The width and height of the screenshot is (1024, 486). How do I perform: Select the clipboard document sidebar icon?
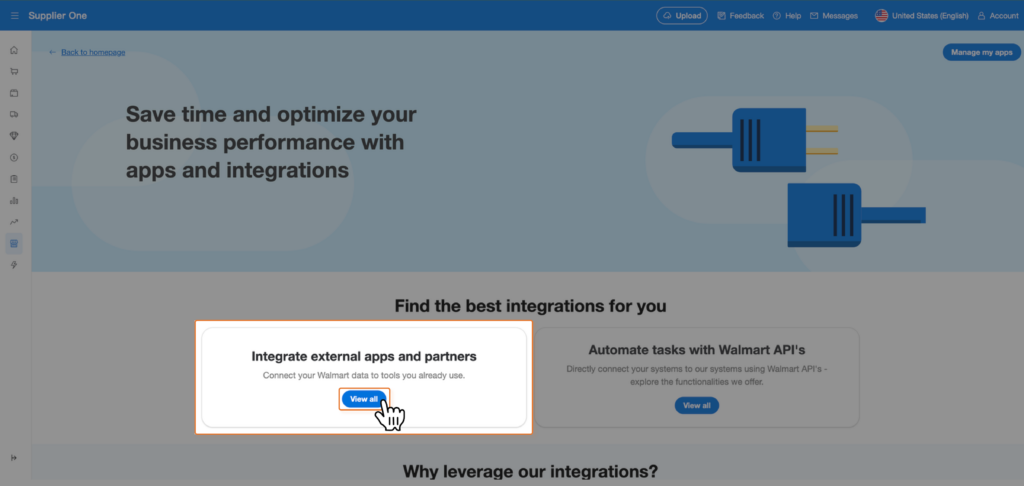(x=14, y=179)
